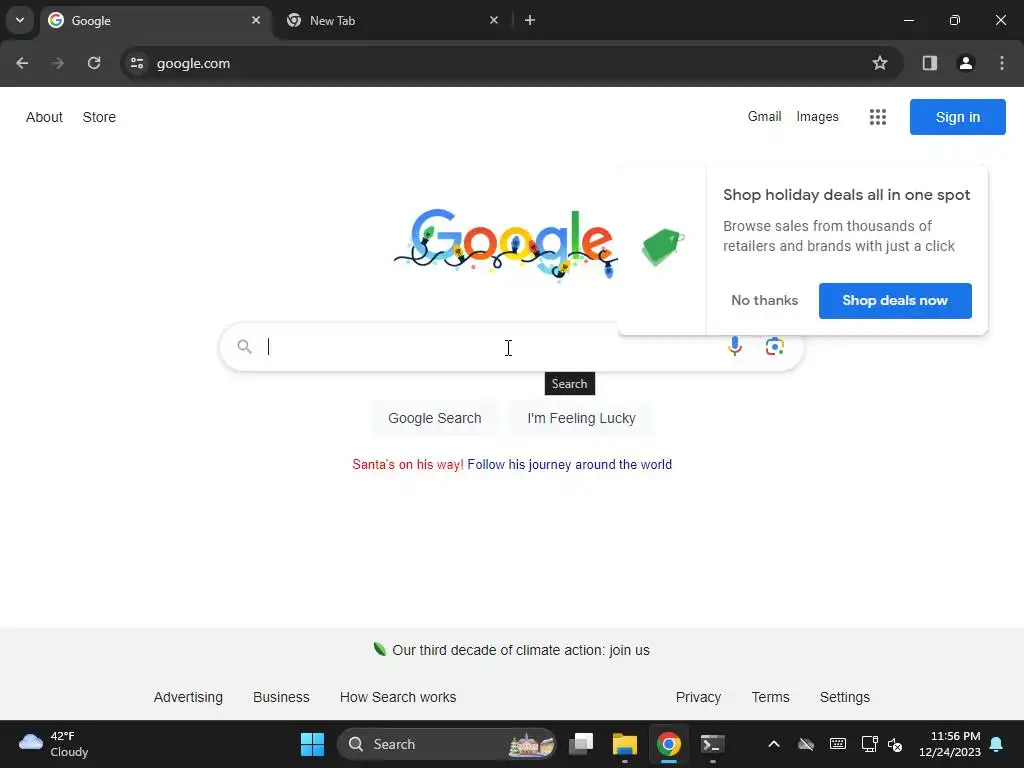Click the browser forward arrow
The image size is (1024, 768).
[x=58, y=63]
